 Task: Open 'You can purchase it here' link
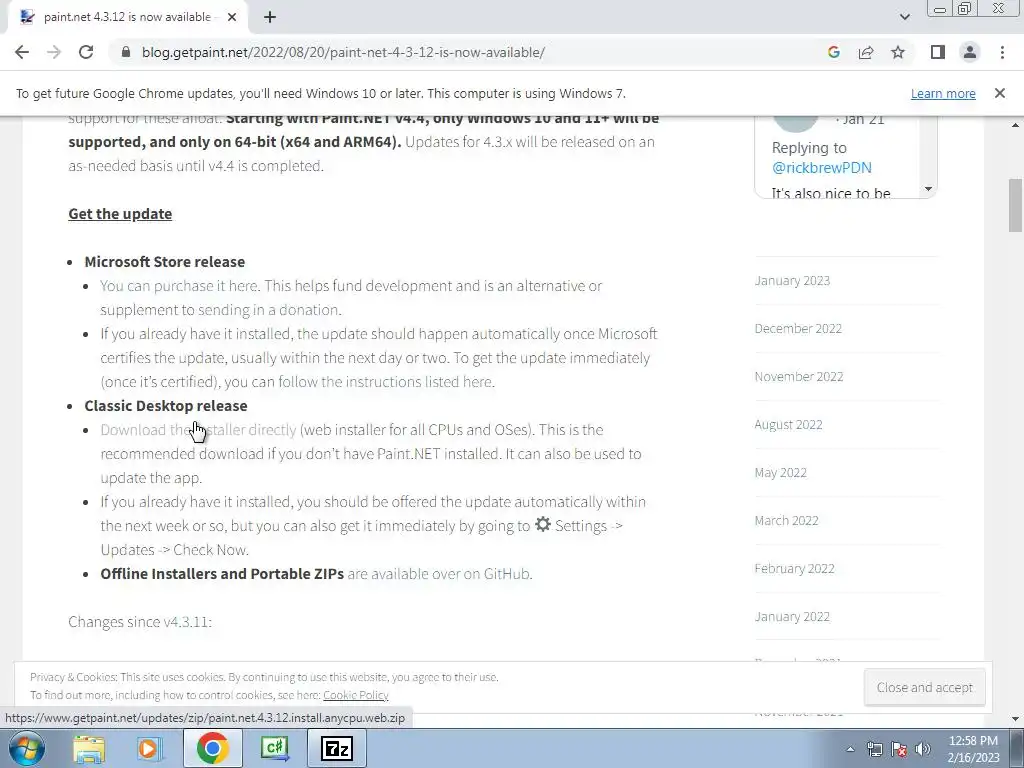tap(179, 286)
